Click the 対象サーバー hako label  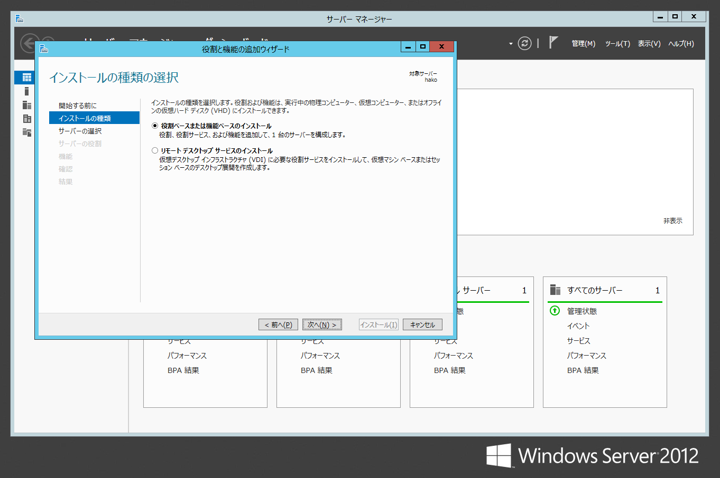click(423, 76)
